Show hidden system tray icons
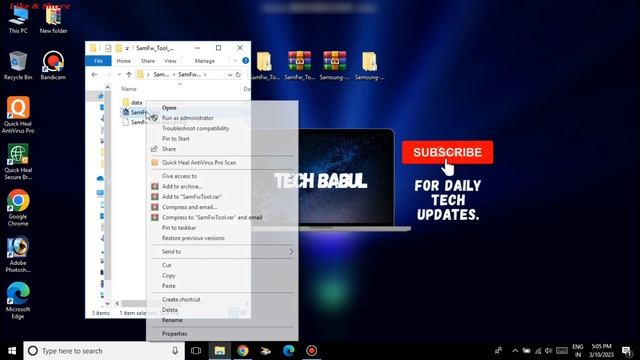 (x=515, y=351)
